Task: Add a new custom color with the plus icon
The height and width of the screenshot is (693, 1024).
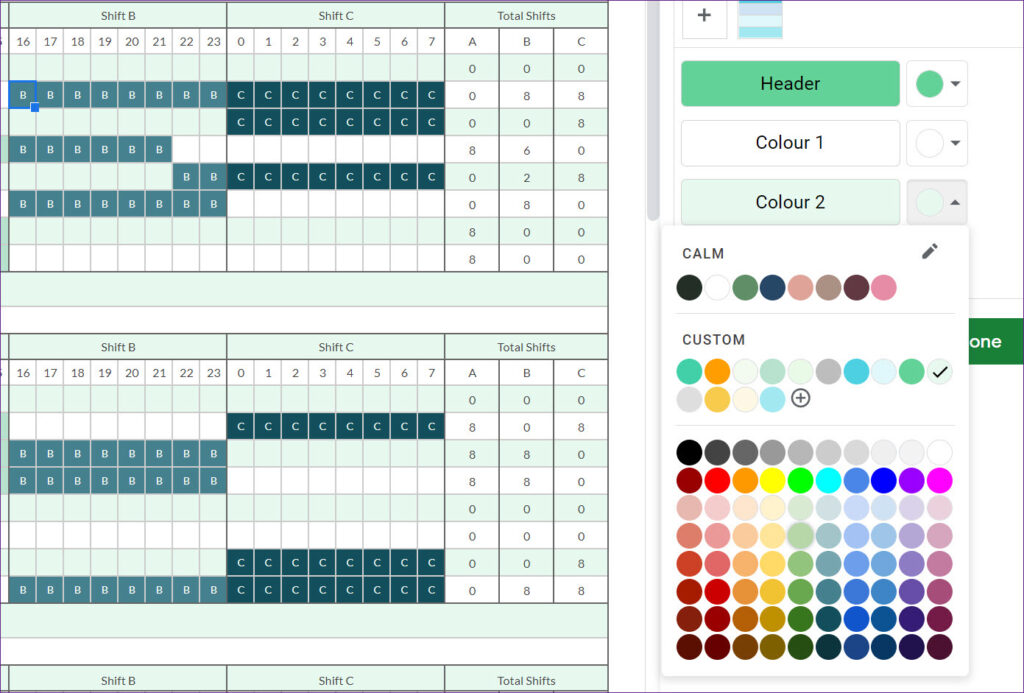Action: click(x=800, y=398)
